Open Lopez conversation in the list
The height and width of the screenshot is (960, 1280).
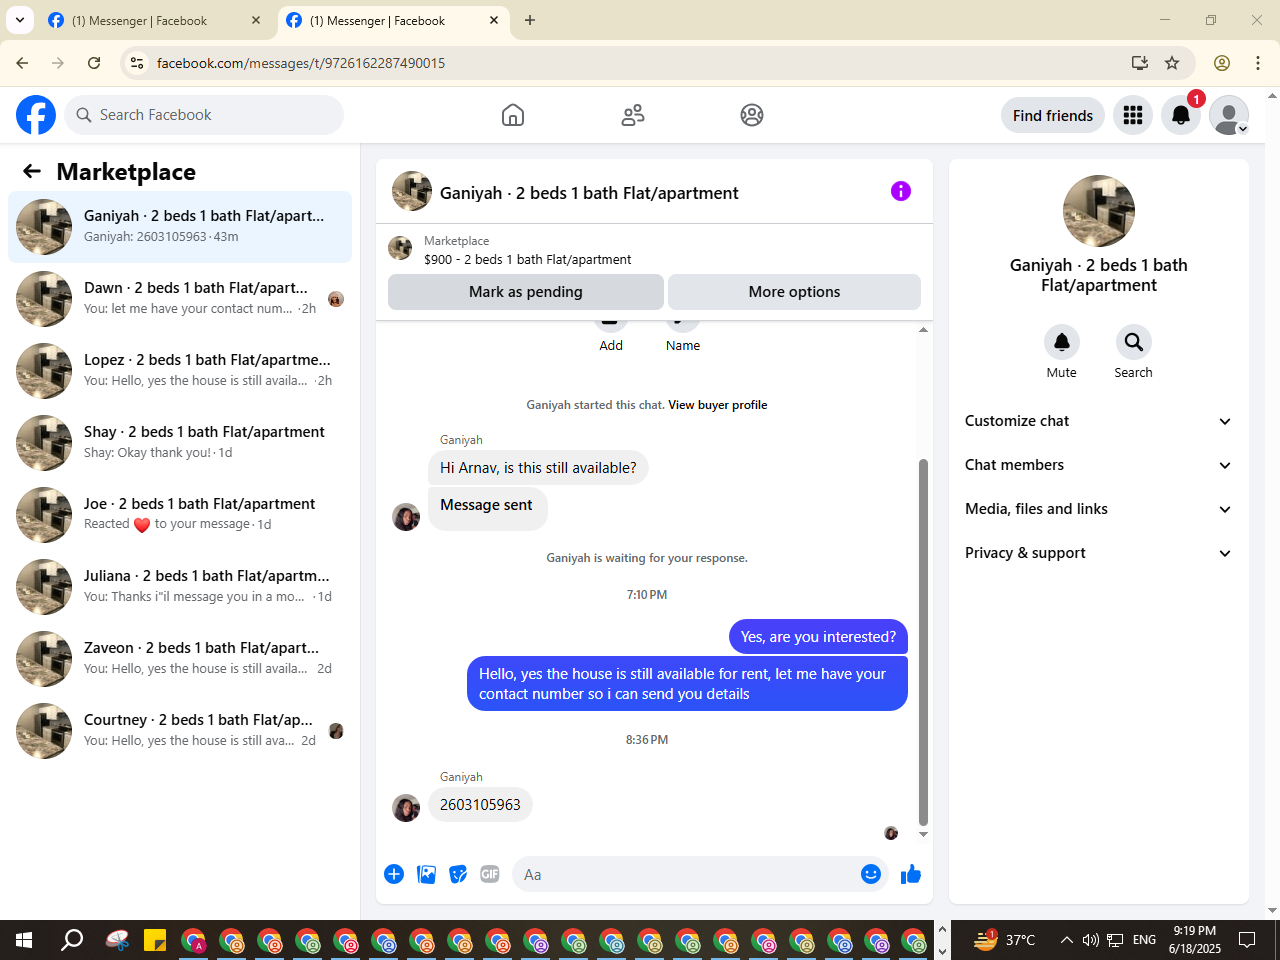coord(180,371)
